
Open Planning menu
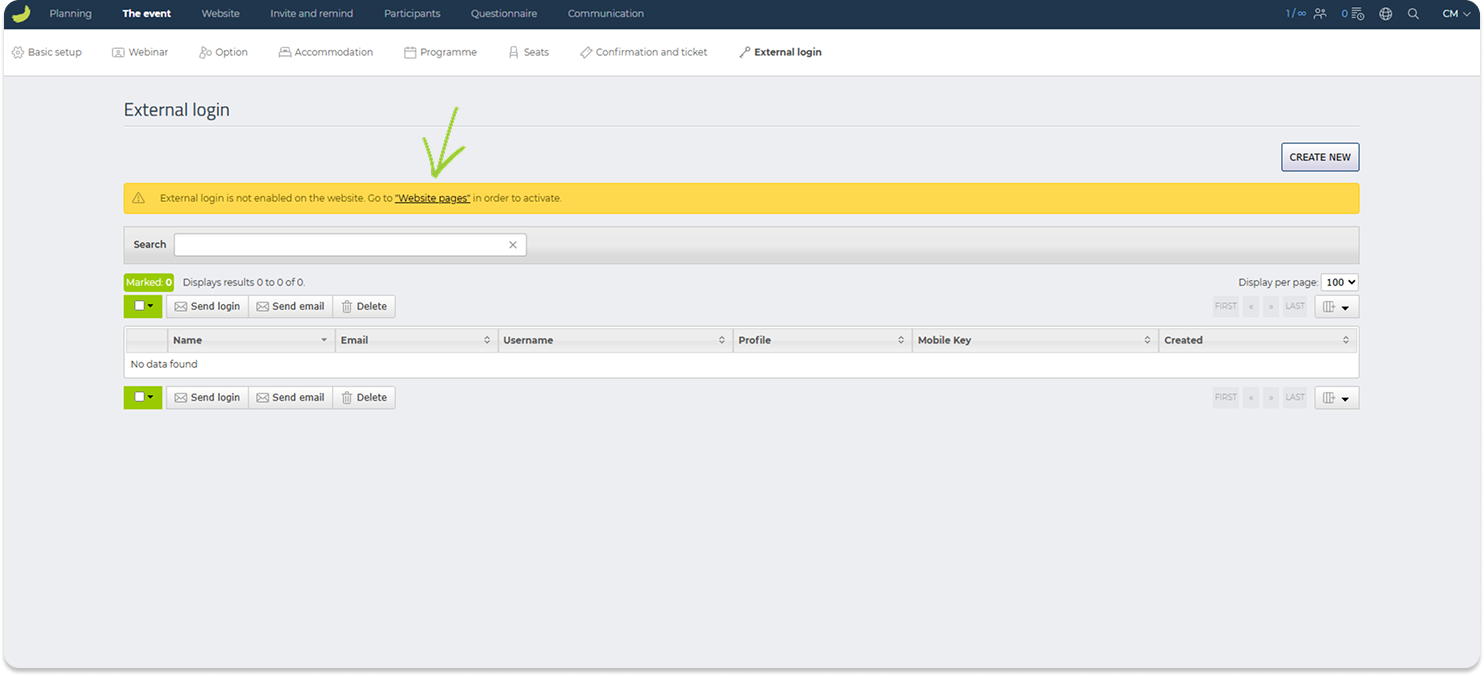point(70,14)
